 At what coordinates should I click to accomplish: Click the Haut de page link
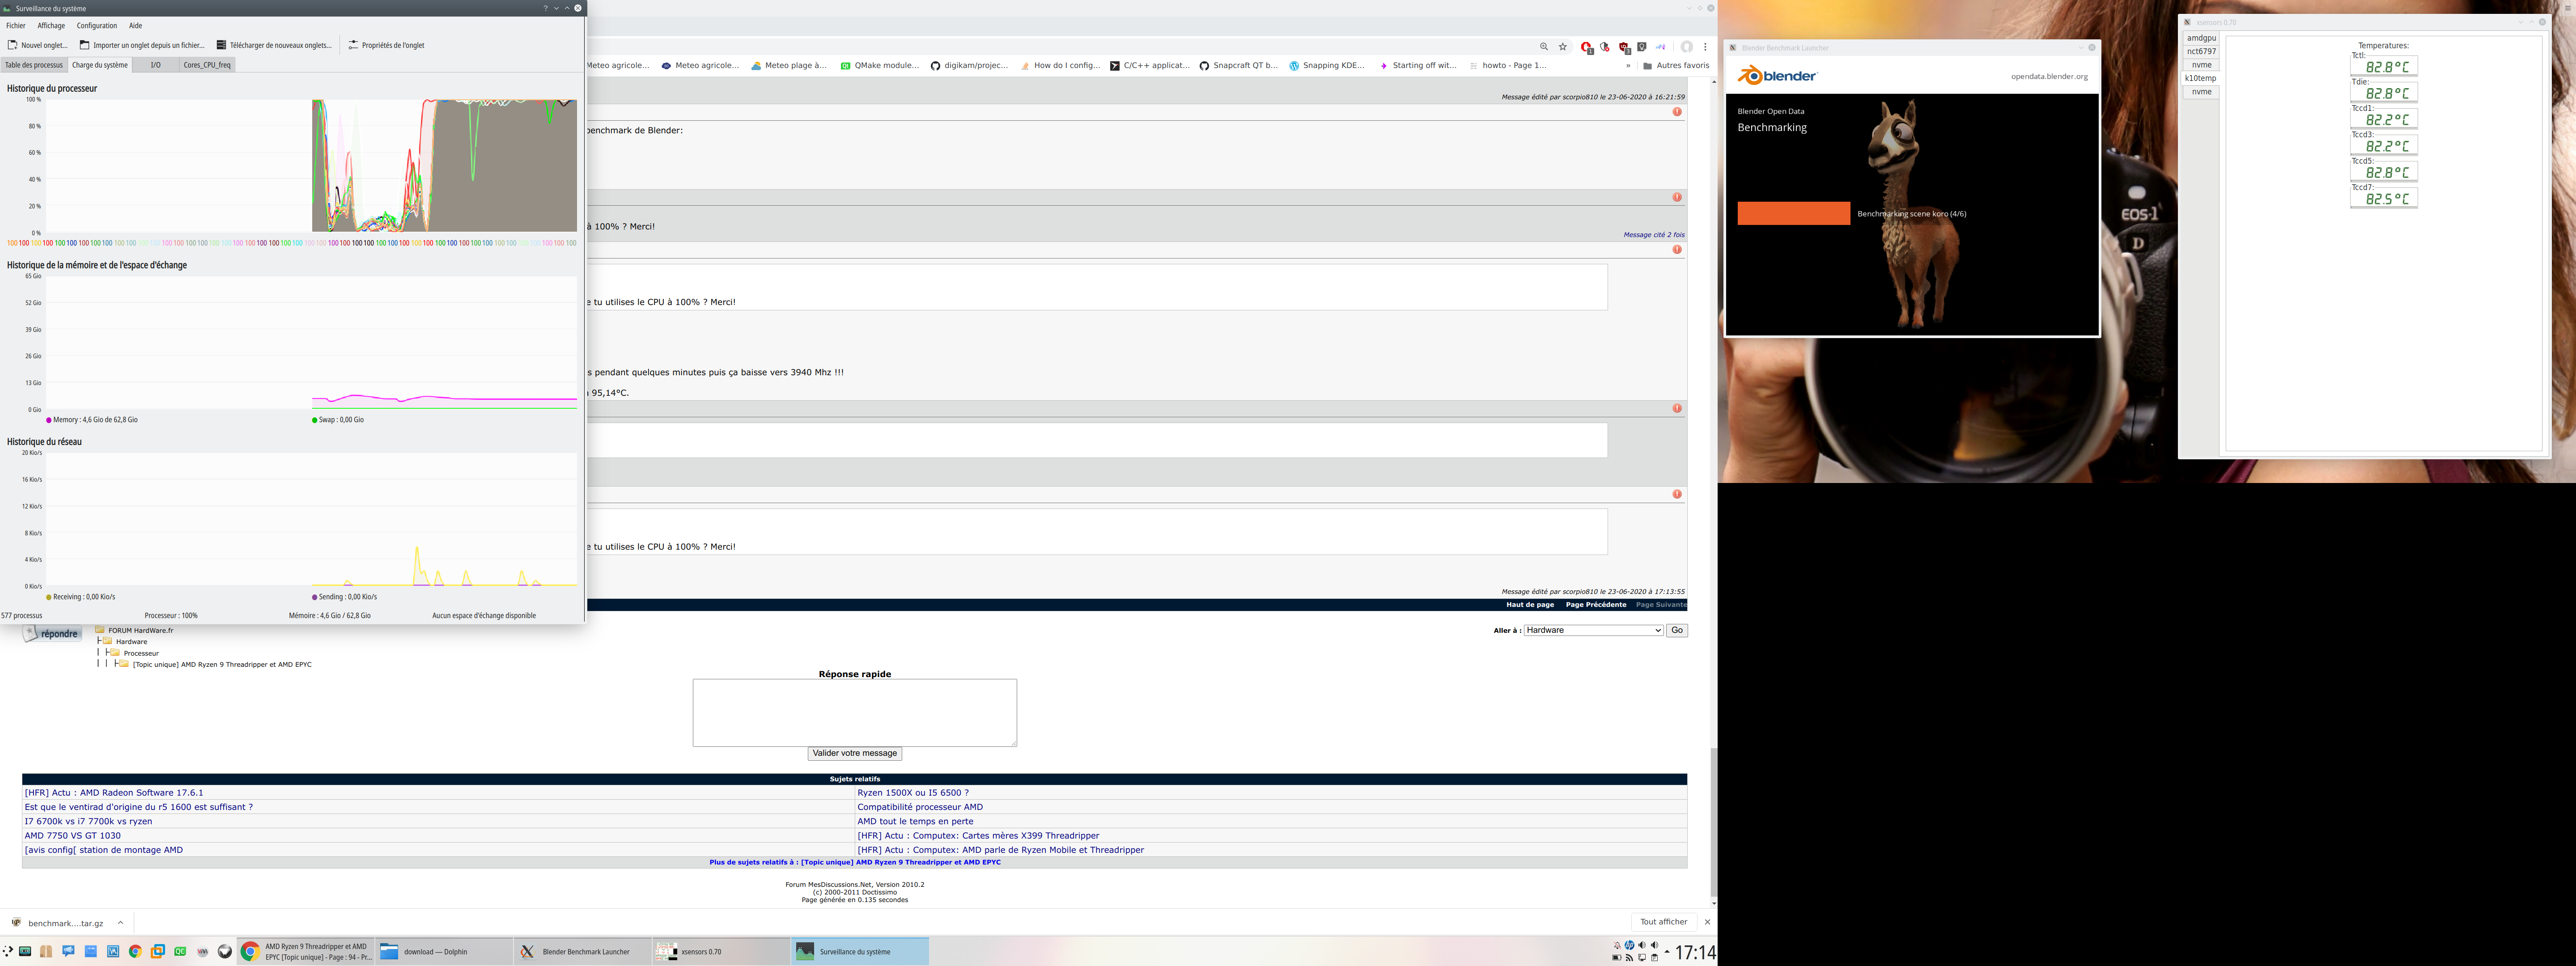(1530, 605)
